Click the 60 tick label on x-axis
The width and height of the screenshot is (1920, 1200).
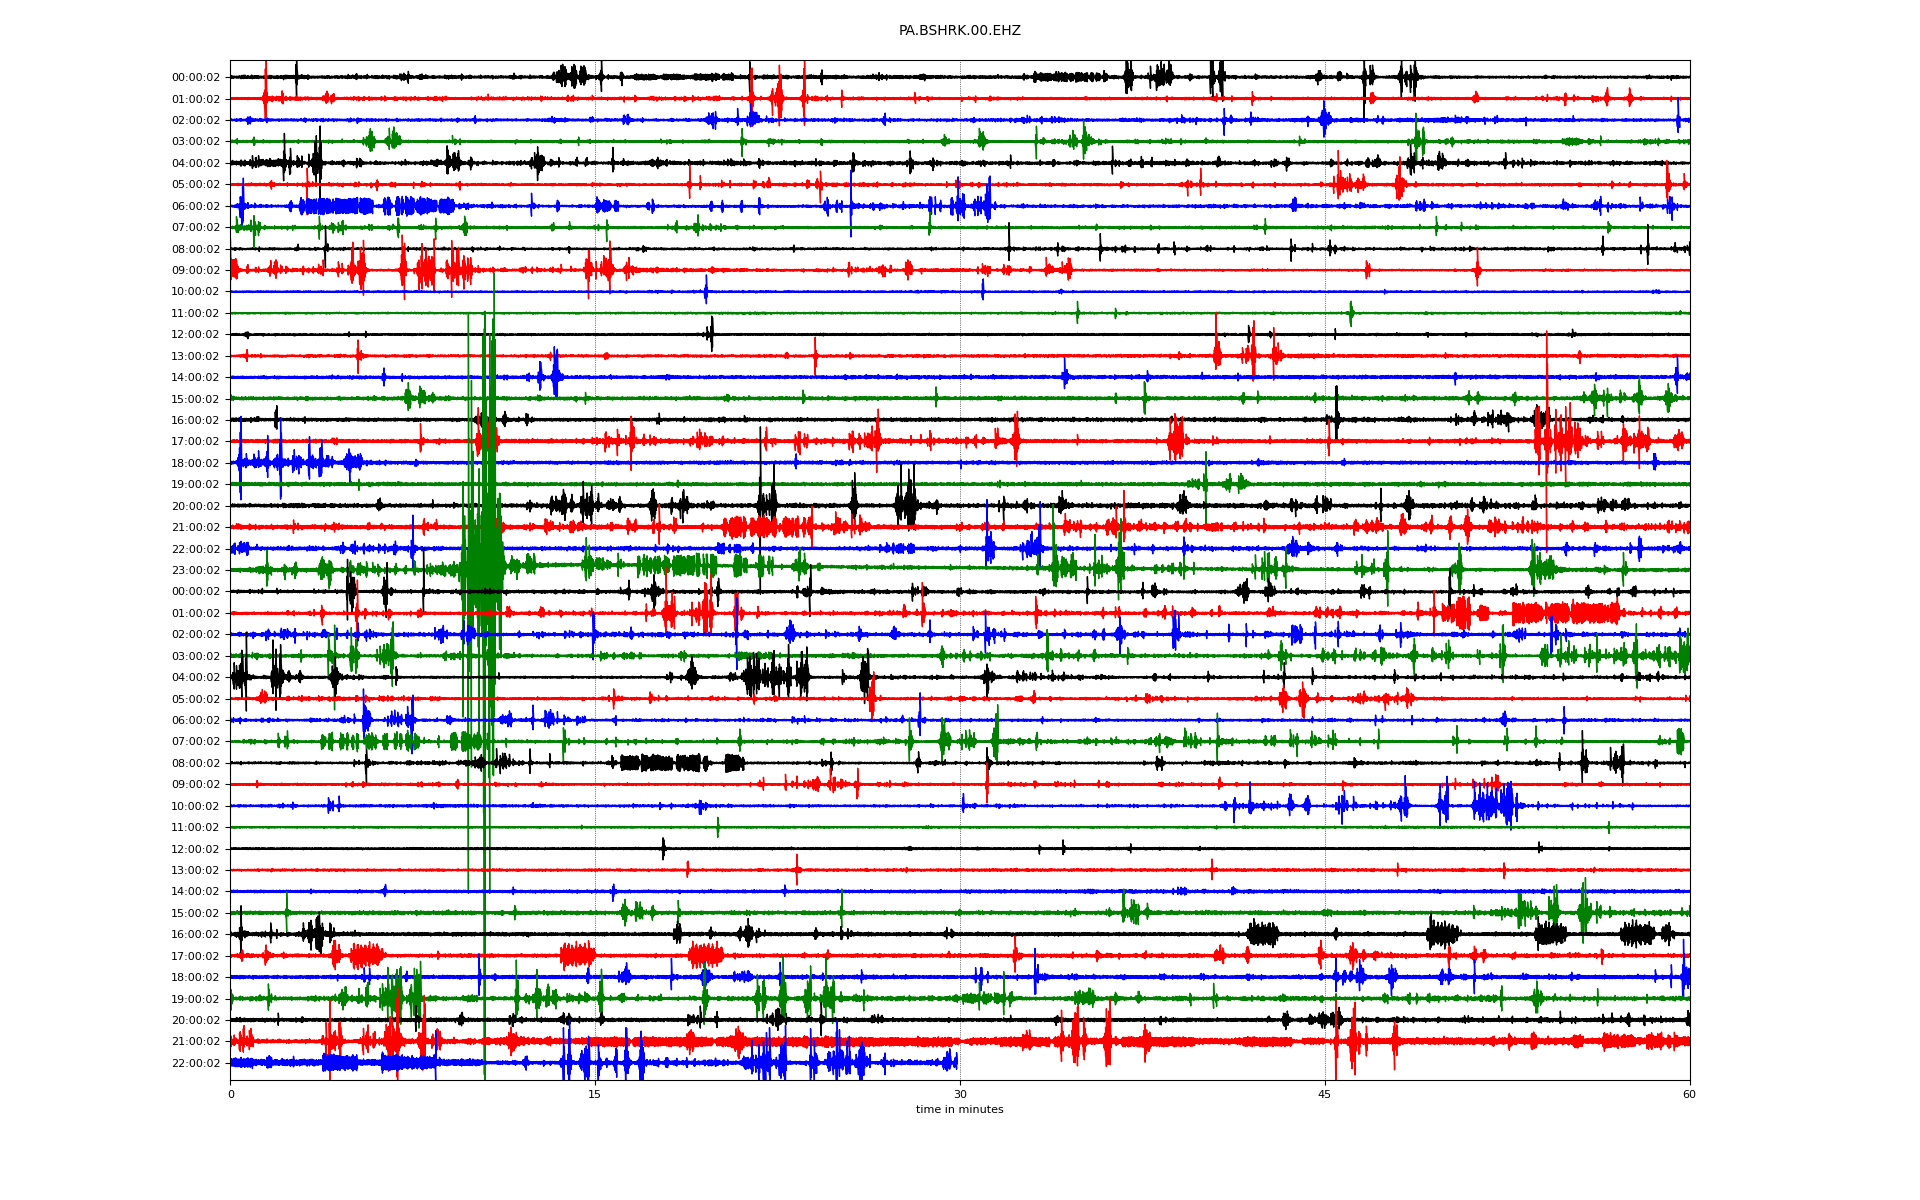pyautogui.click(x=1689, y=1094)
